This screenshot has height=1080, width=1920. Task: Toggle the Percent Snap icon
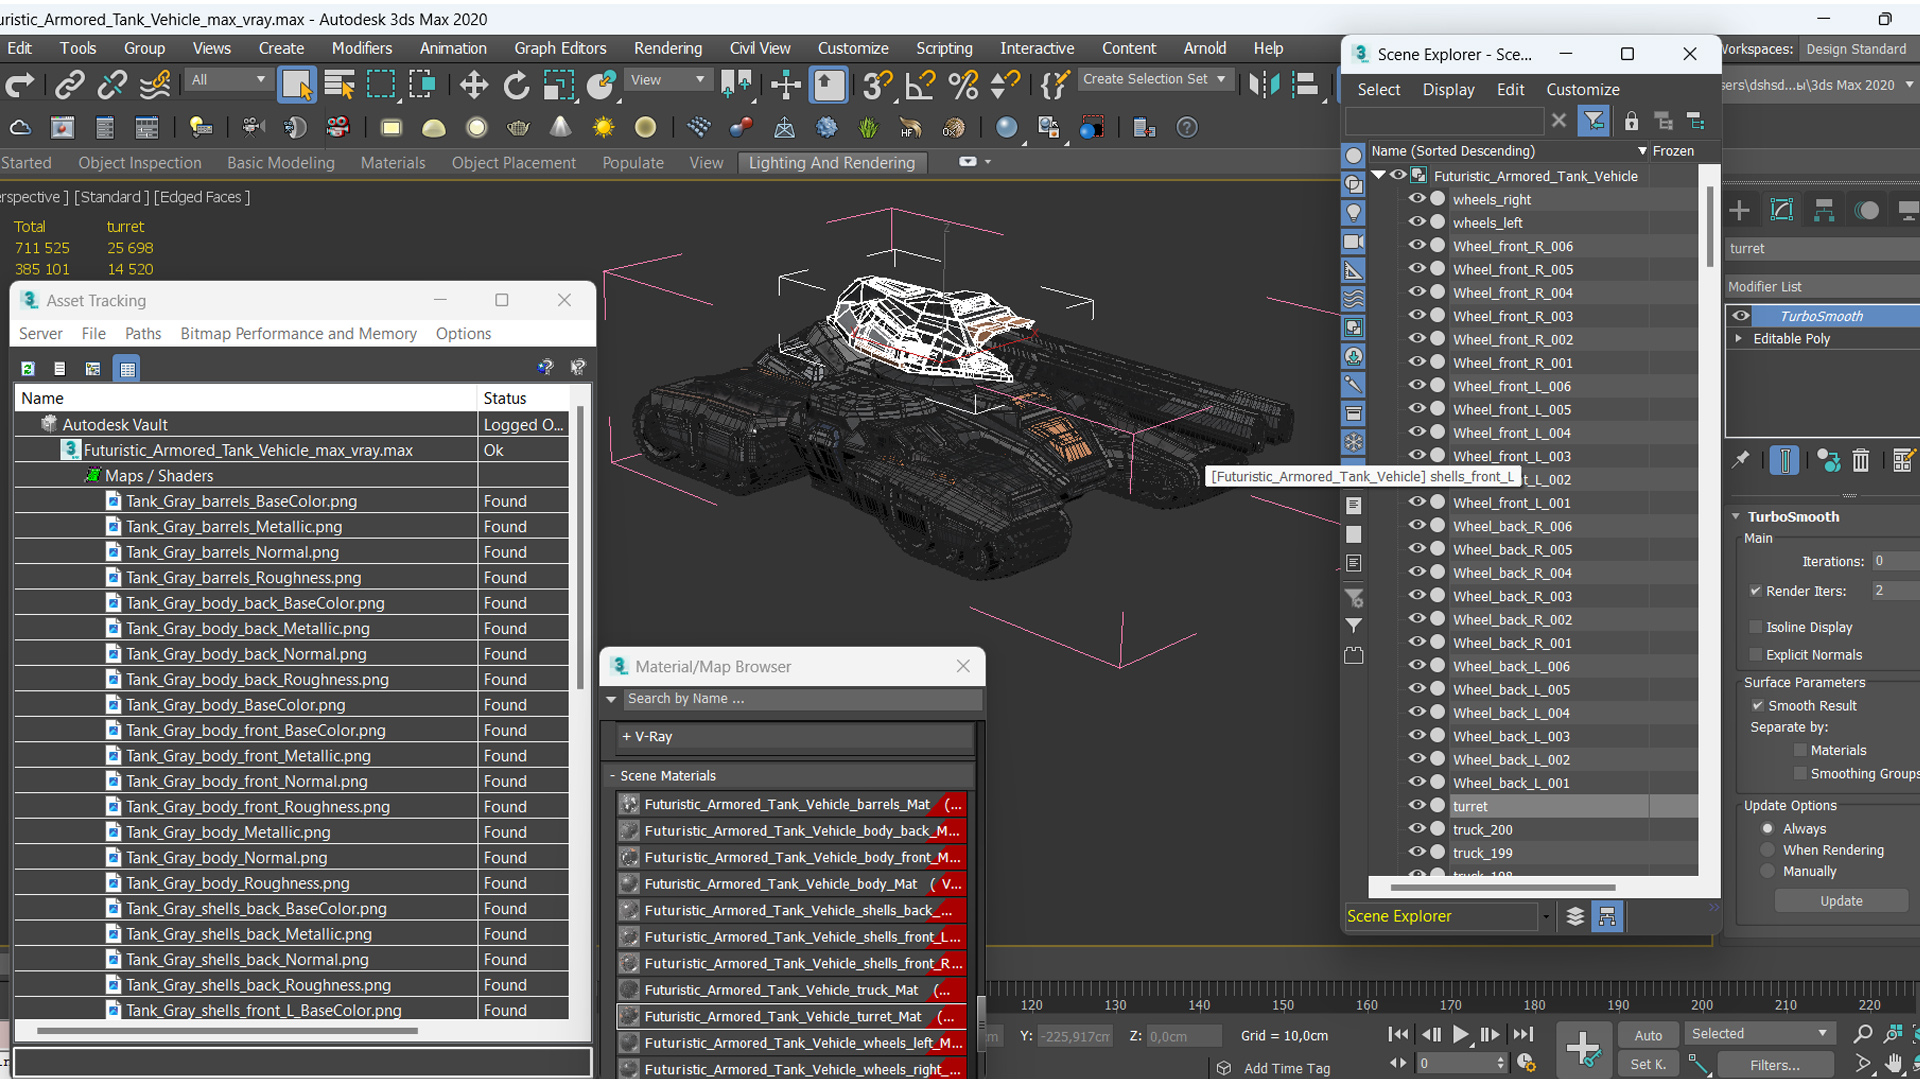pyautogui.click(x=963, y=85)
